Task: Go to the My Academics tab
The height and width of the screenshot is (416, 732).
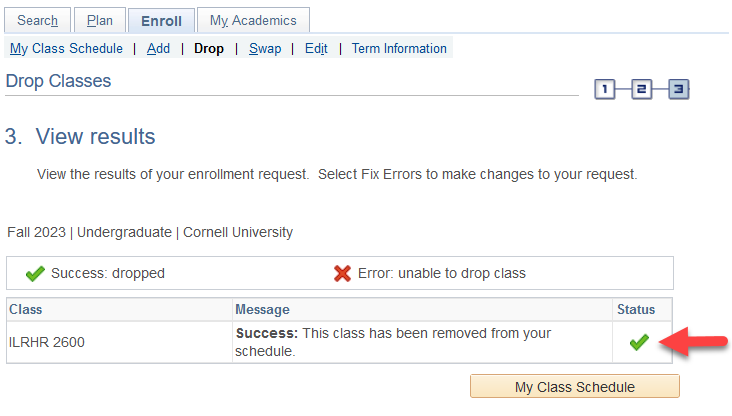Action: [253, 20]
